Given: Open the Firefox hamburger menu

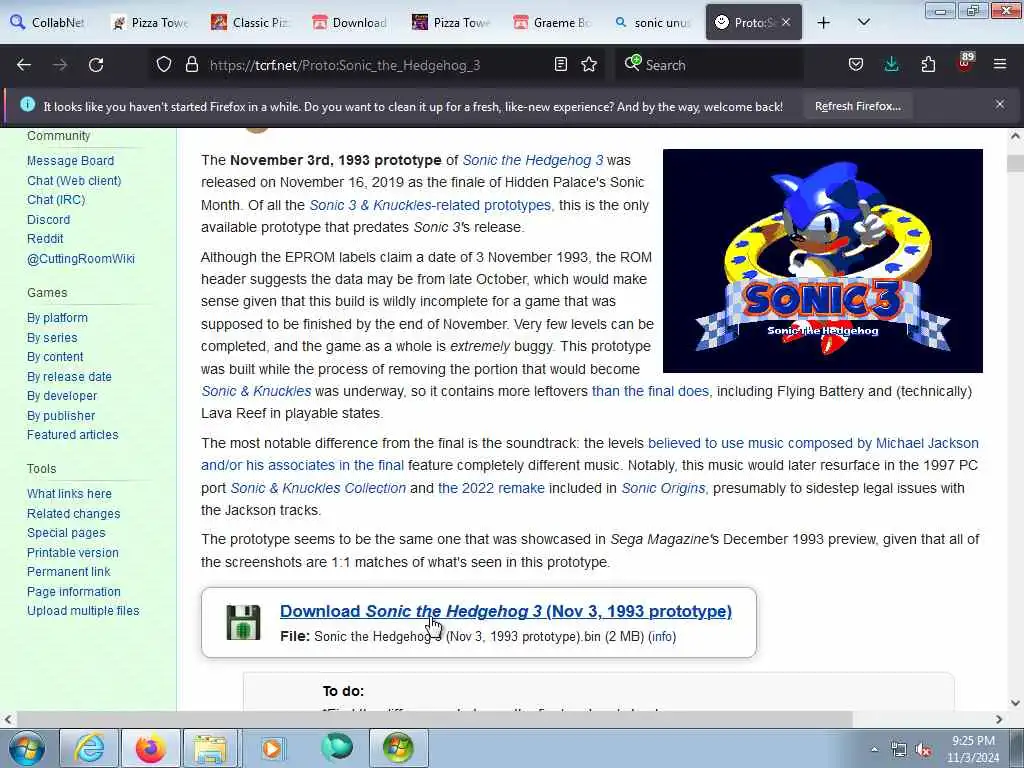Looking at the screenshot, I should (x=1000, y=65).
